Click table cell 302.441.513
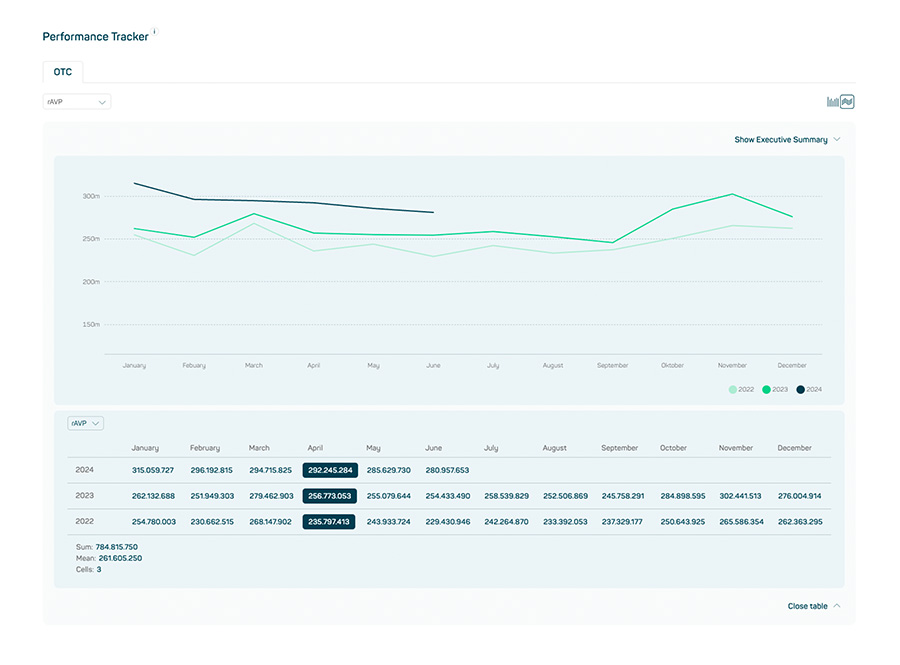This screenshot has width=900, height=665. [740, 496]
